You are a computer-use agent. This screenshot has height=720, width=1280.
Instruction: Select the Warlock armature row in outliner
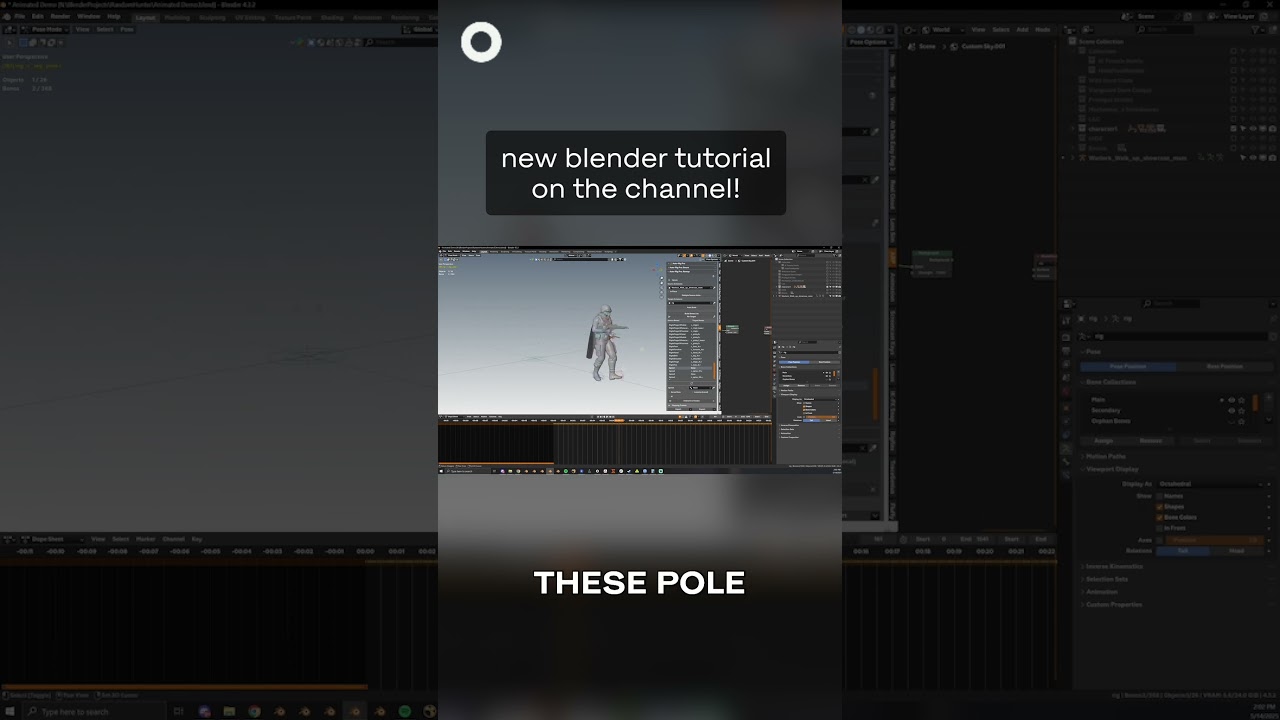coord(1137,157)
